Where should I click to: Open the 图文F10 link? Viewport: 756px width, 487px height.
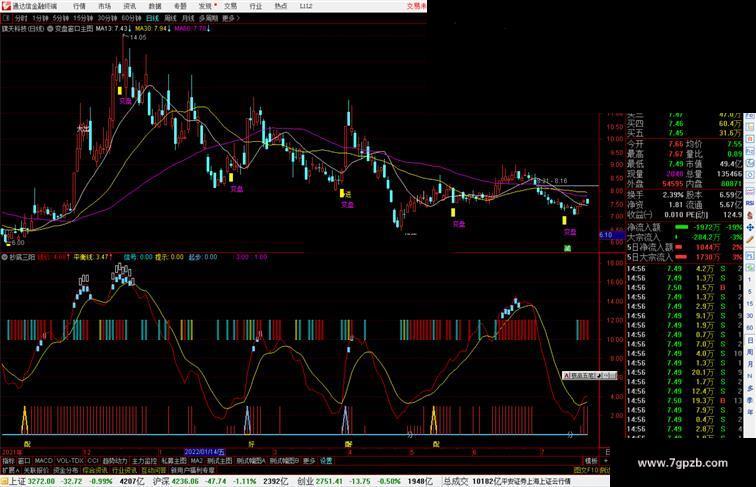[x=585, y=470]
